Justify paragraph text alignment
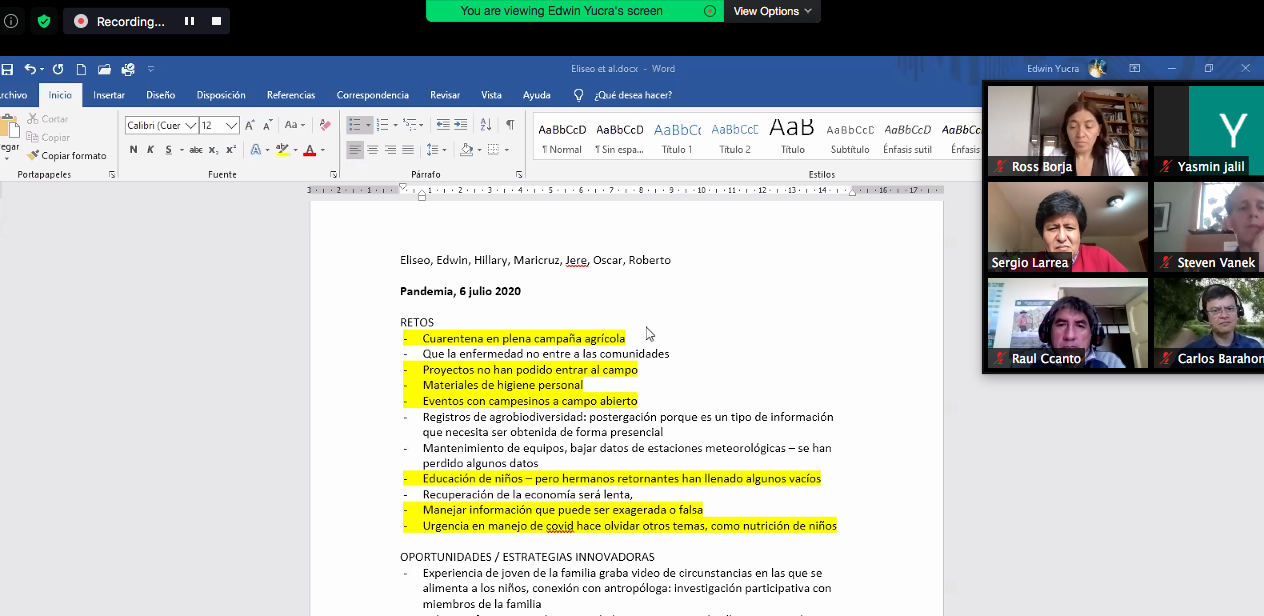 tap(408, 150)
